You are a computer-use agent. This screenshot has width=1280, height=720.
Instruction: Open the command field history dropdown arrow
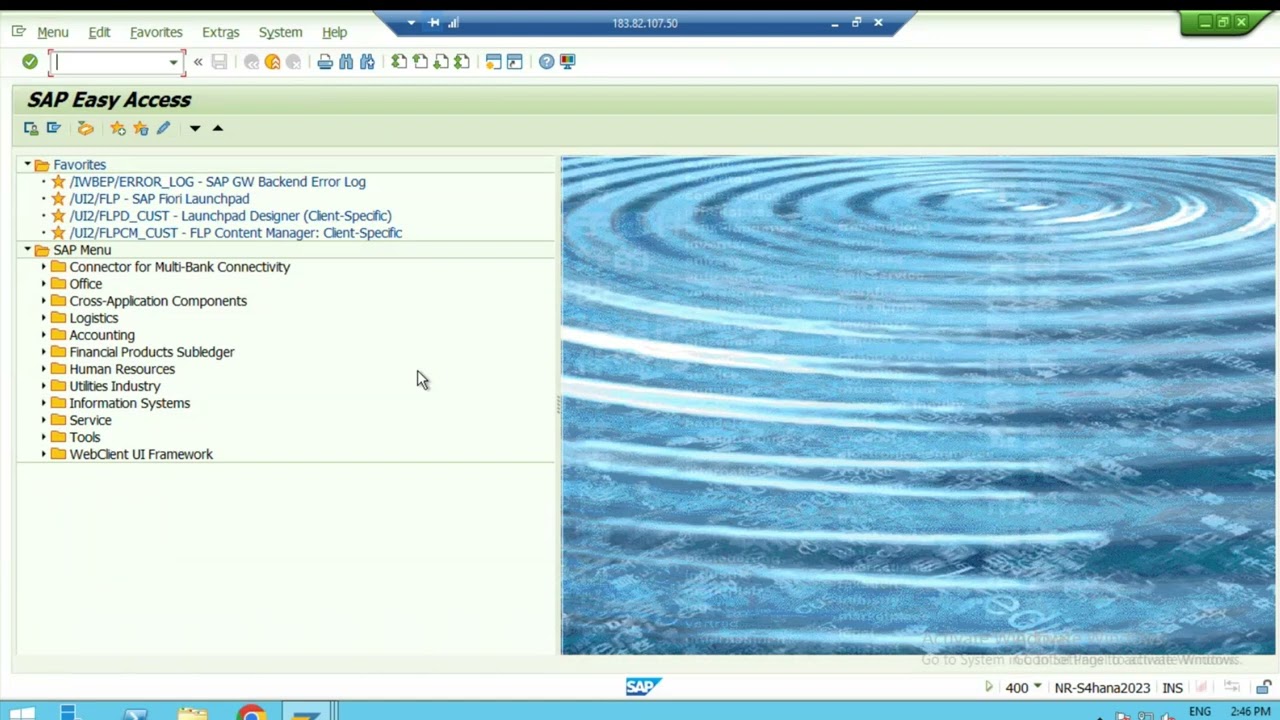pyautogui.click(x=173, y=63)
